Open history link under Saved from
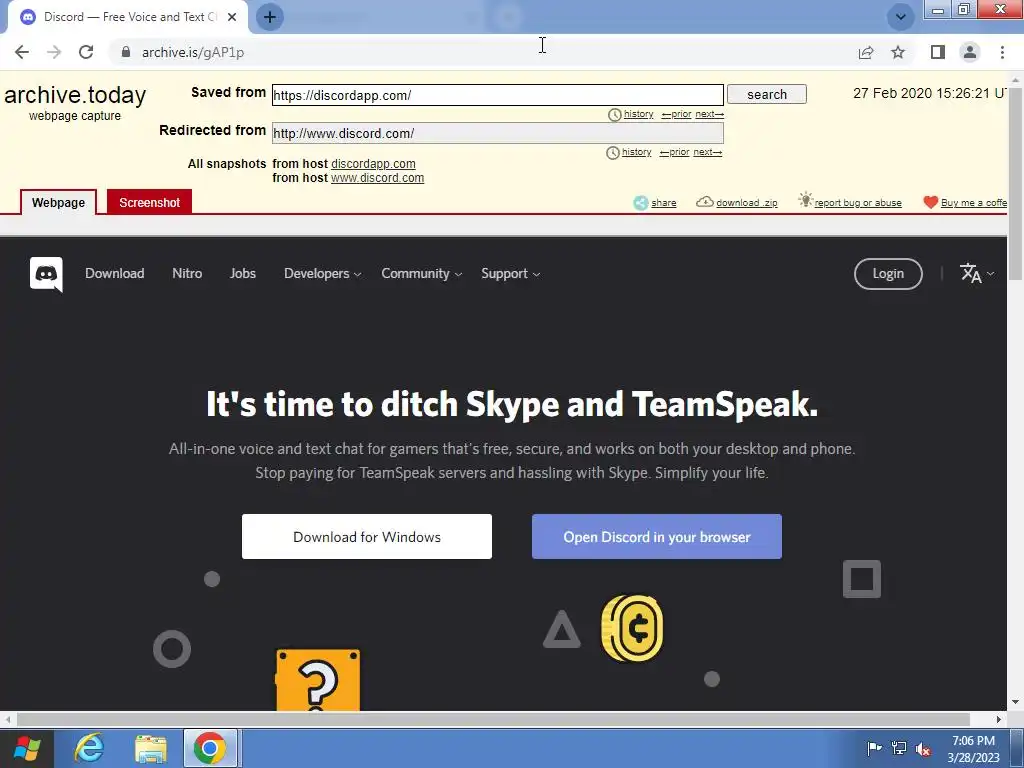The width and height of the screenshot is (1024, 768). click(638, 114)
